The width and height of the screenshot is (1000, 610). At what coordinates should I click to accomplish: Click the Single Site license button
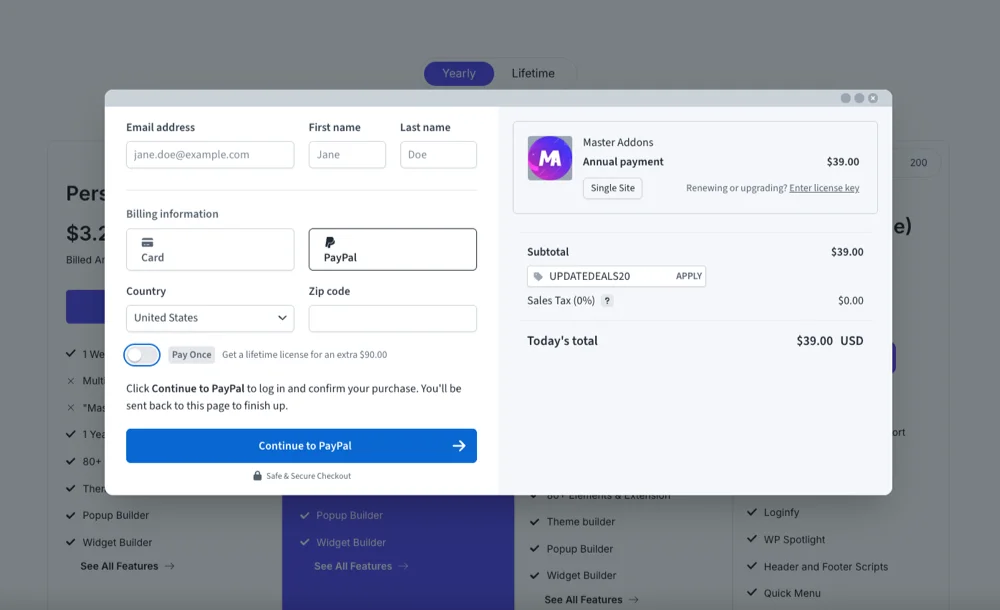612,188
